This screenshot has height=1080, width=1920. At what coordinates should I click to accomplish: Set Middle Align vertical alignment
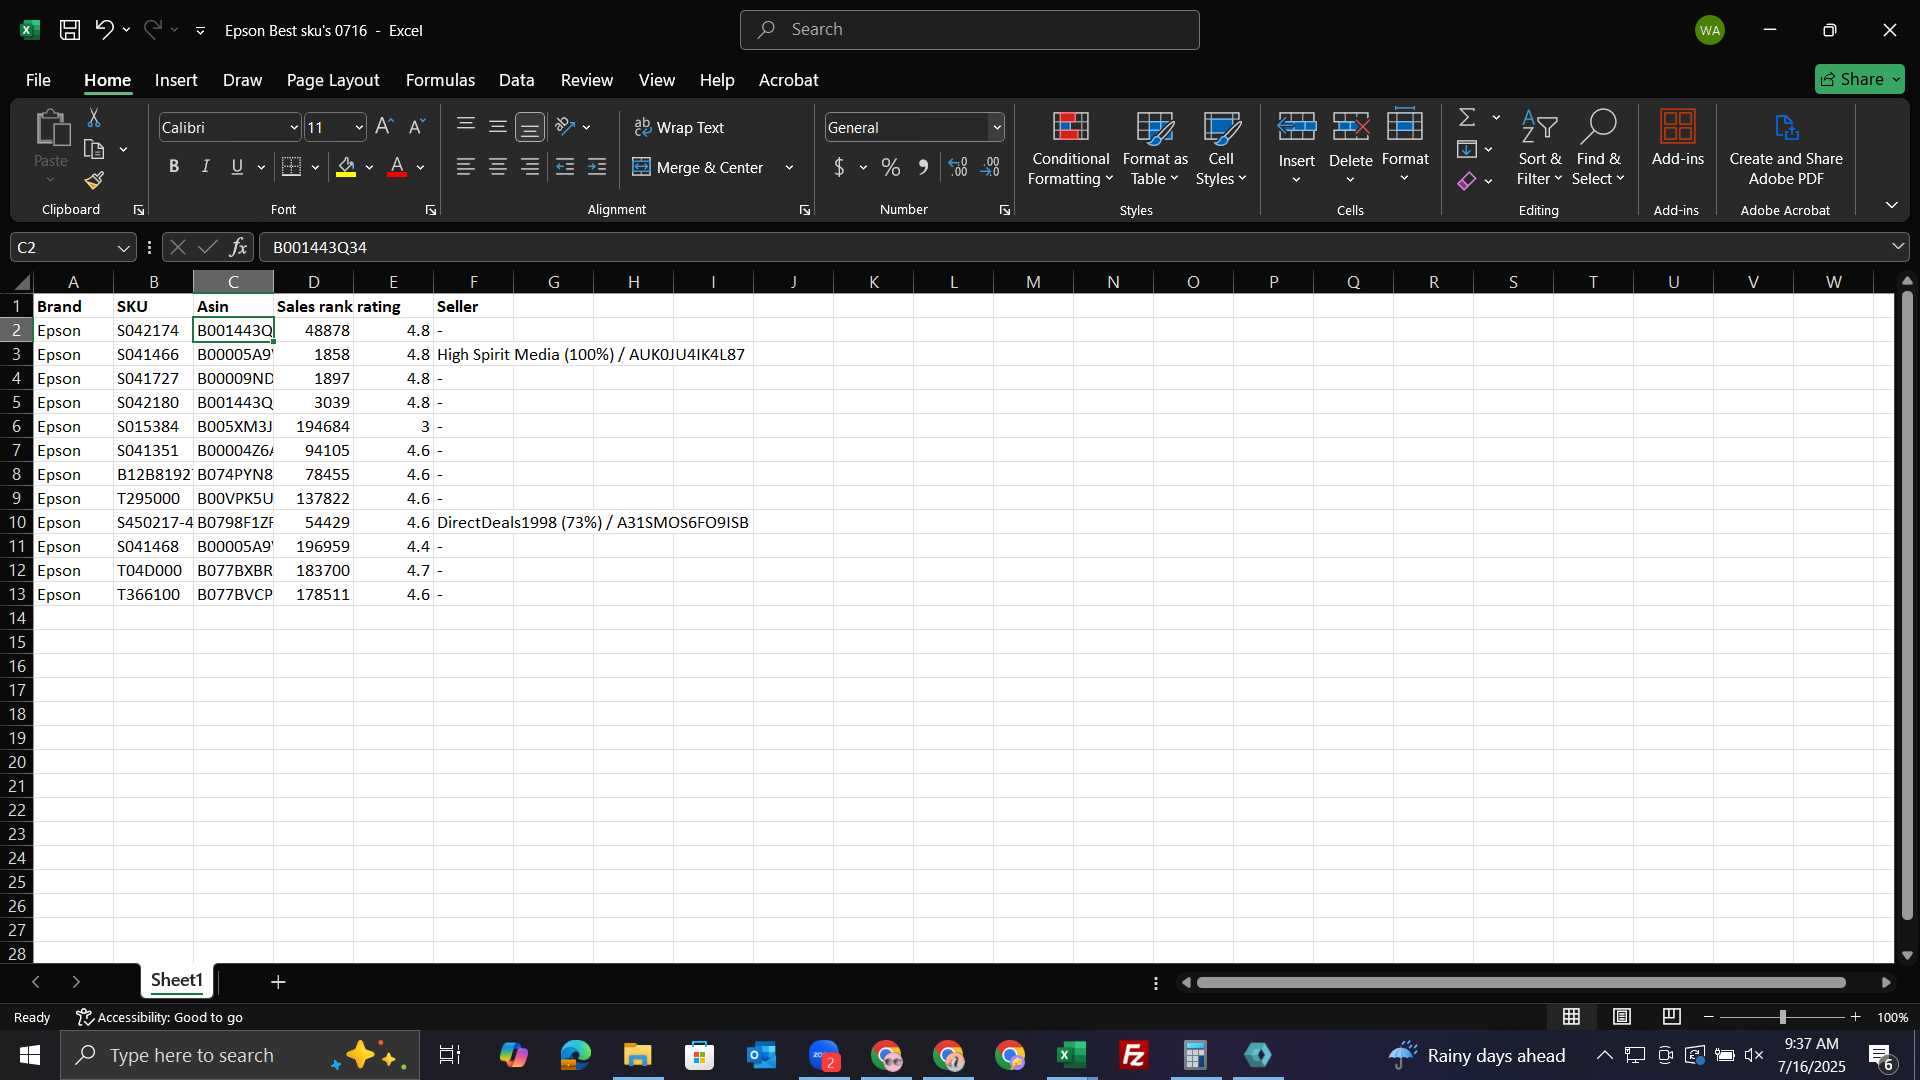[498, 126]
